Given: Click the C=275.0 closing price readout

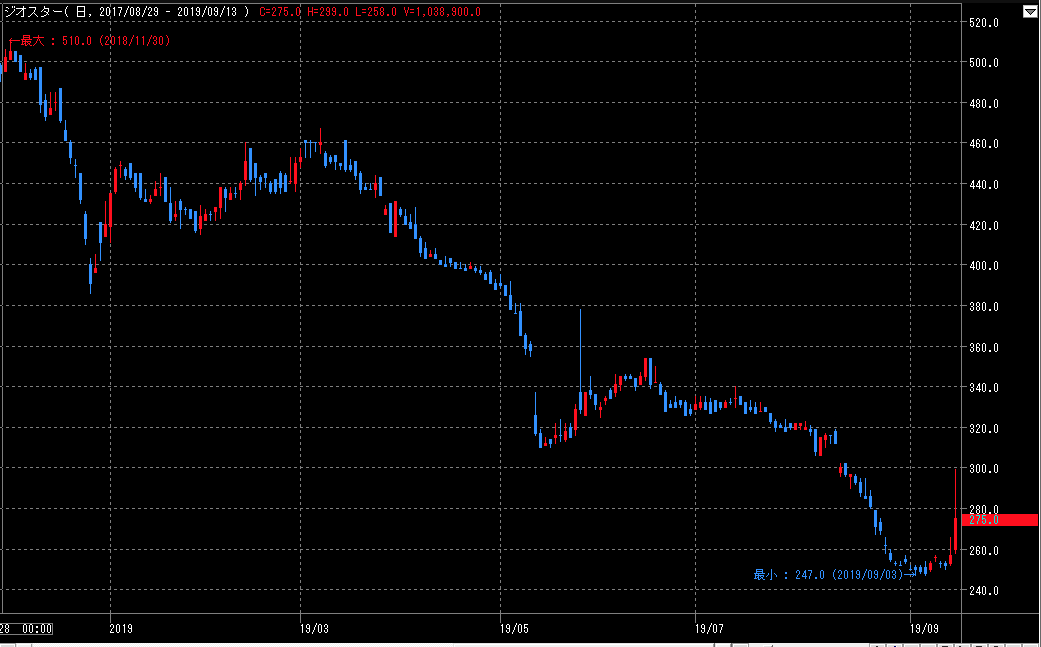Looking at the screenshot, I should point(280,11).
